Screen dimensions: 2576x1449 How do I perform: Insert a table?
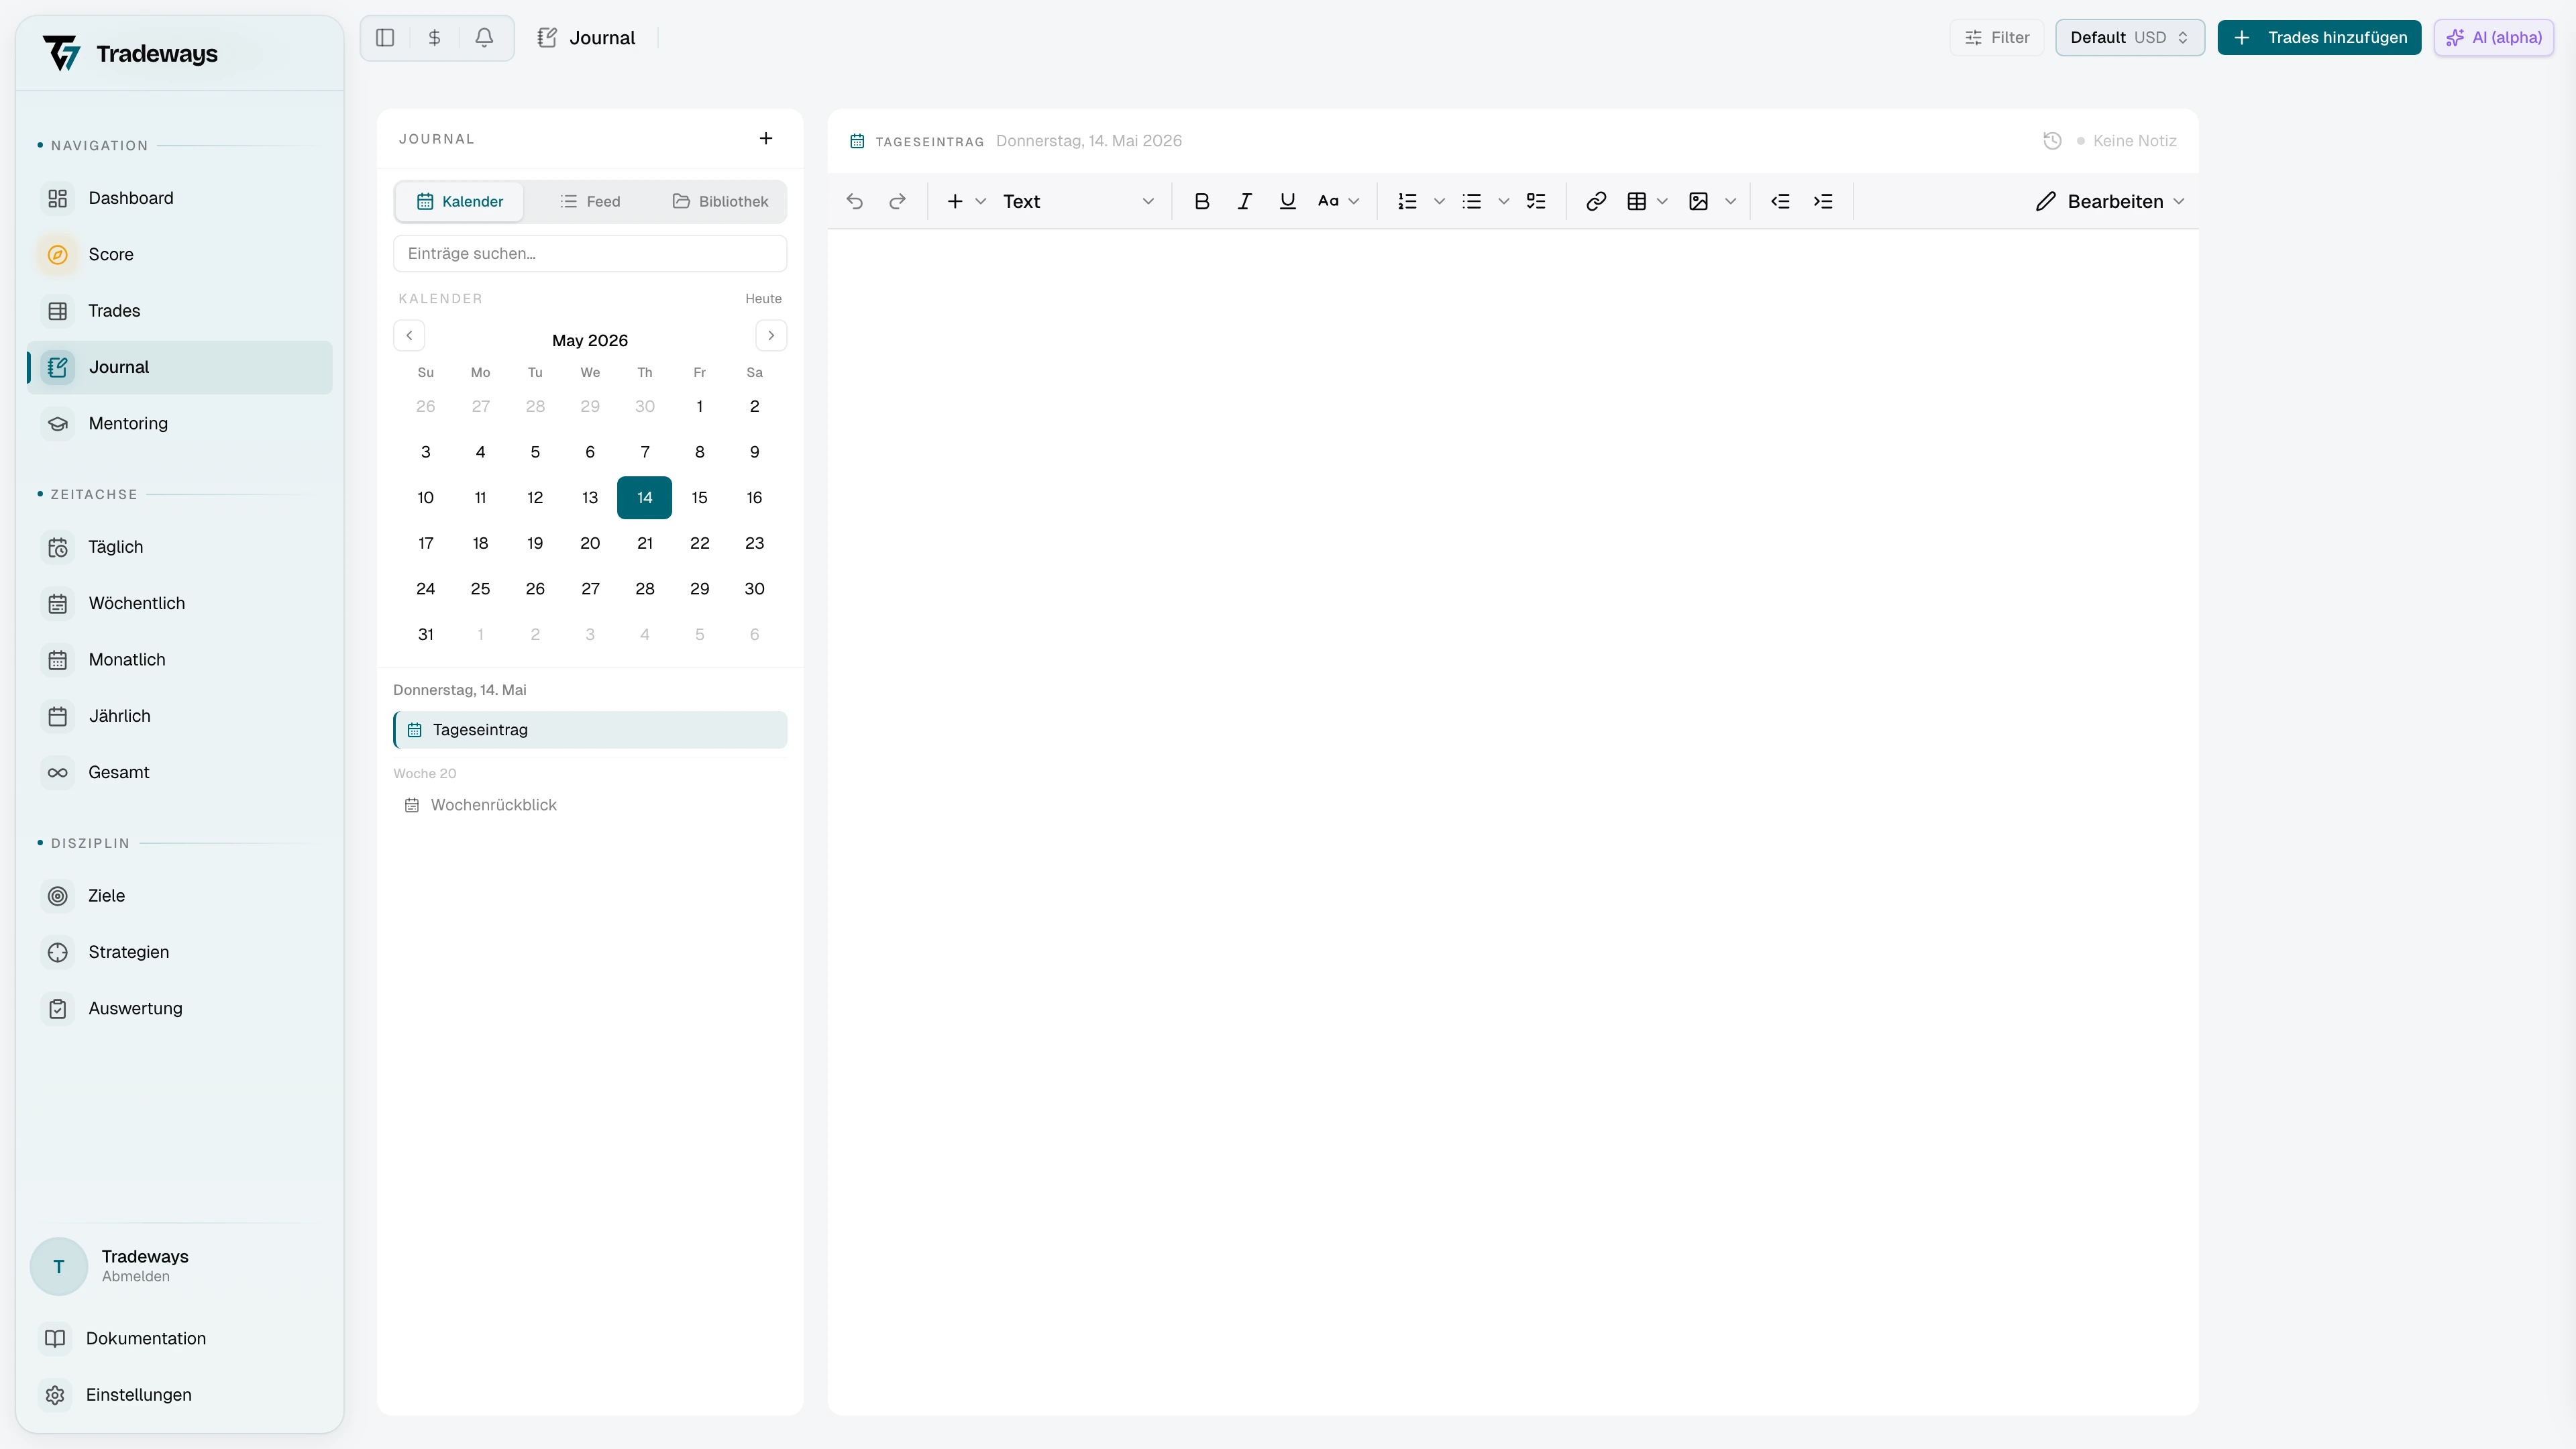click(1637, 201)
